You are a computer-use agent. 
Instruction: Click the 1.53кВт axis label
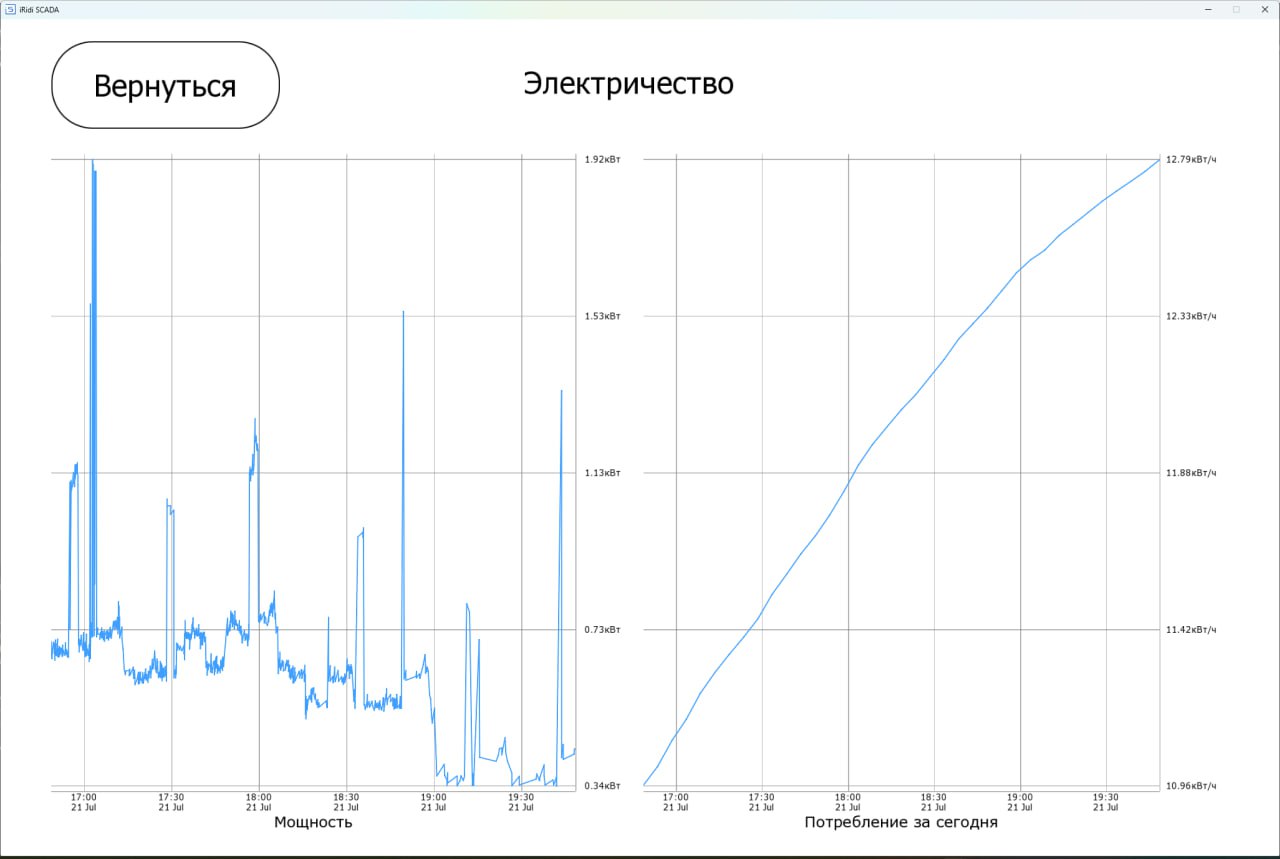602,316
